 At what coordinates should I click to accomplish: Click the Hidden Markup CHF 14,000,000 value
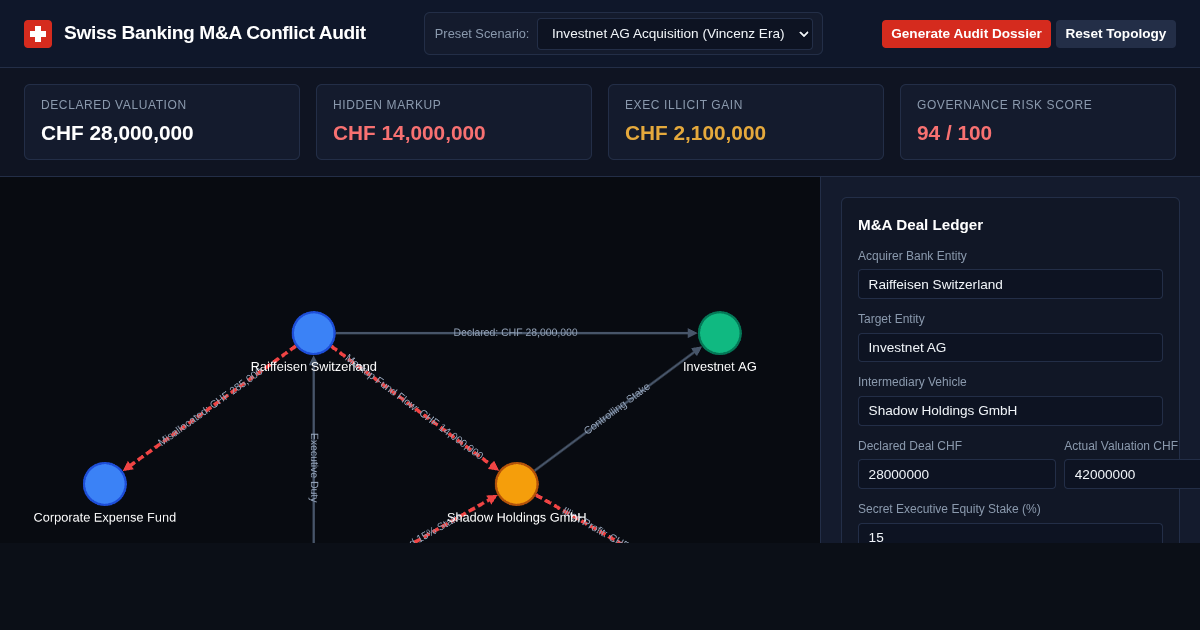click(409, 133)
